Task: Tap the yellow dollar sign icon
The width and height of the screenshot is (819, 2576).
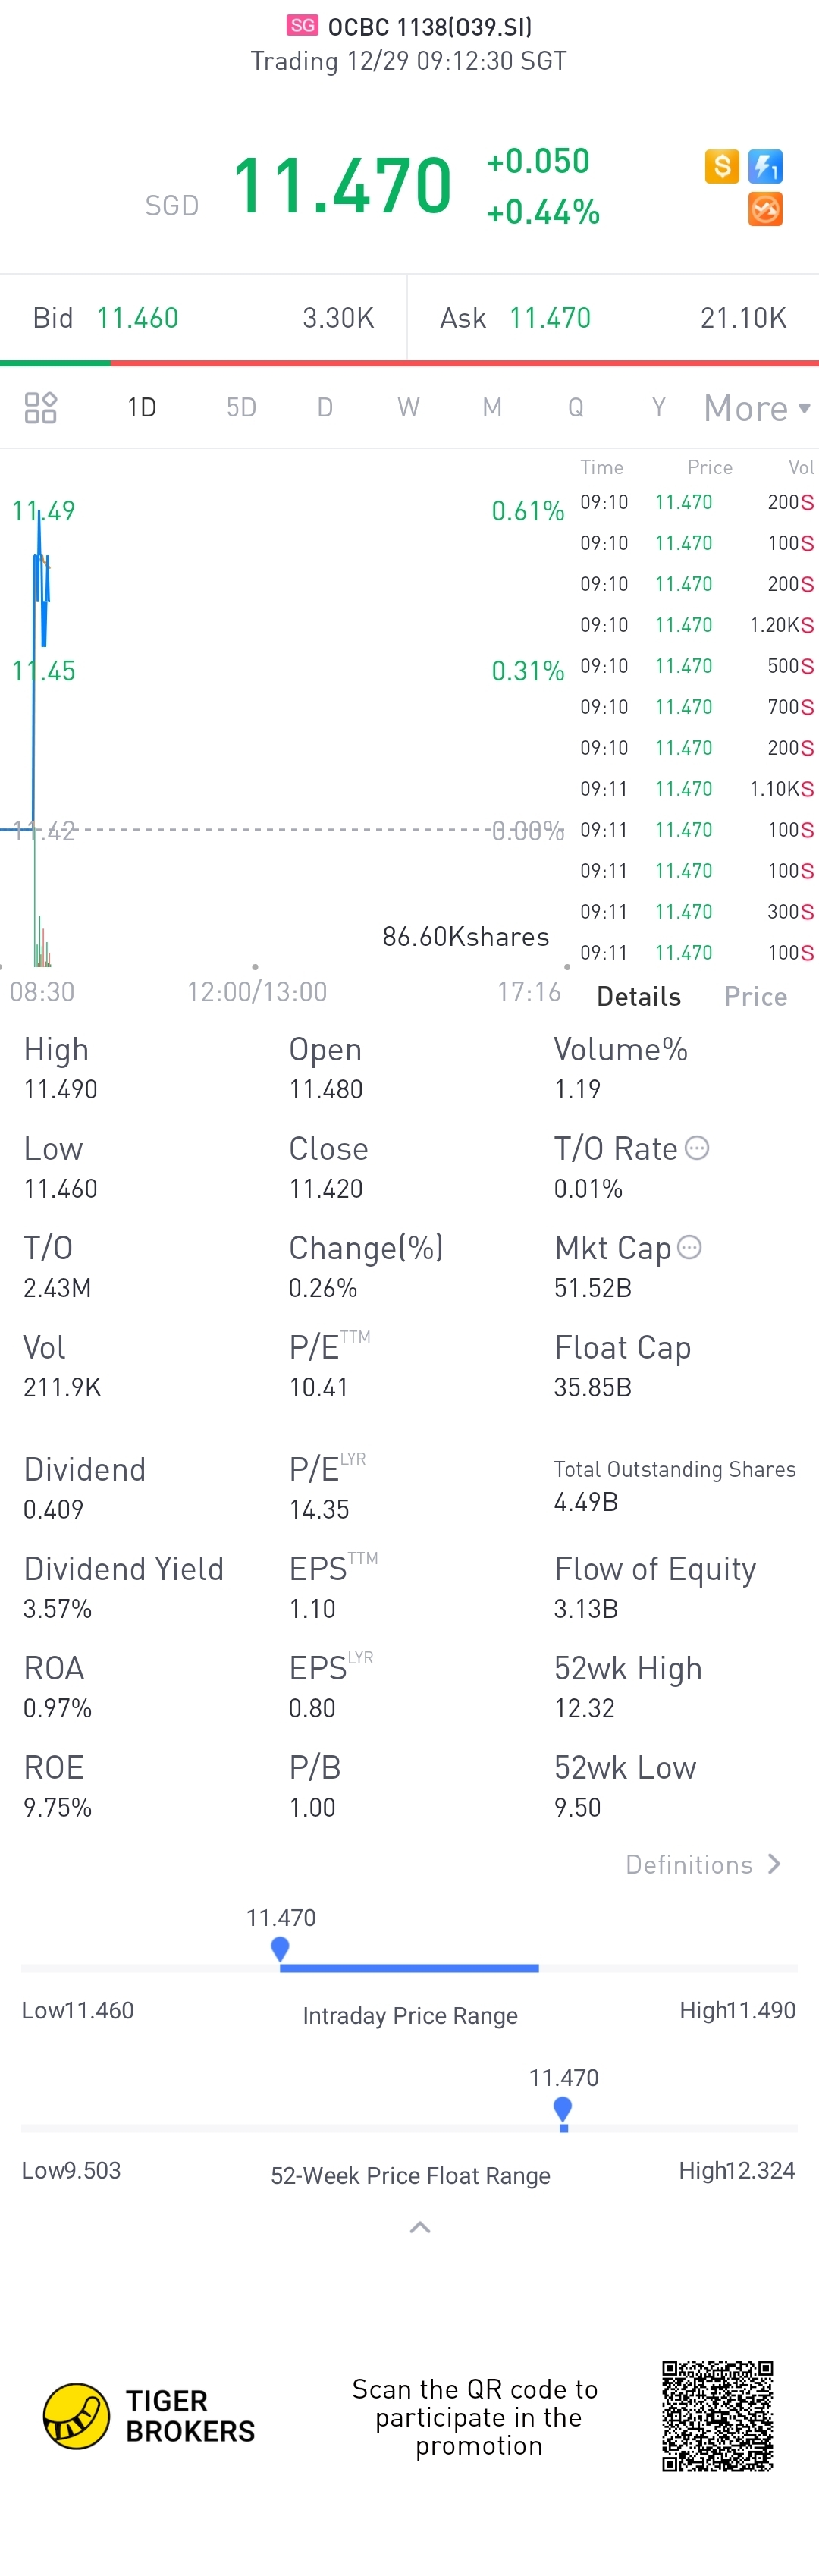Action: pos(721,166)
